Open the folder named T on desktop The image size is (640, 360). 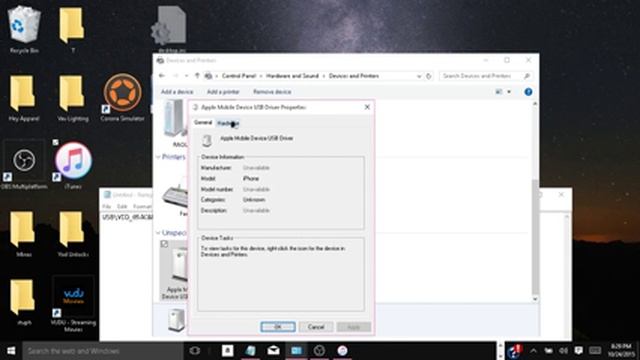[x=73, y=29]
